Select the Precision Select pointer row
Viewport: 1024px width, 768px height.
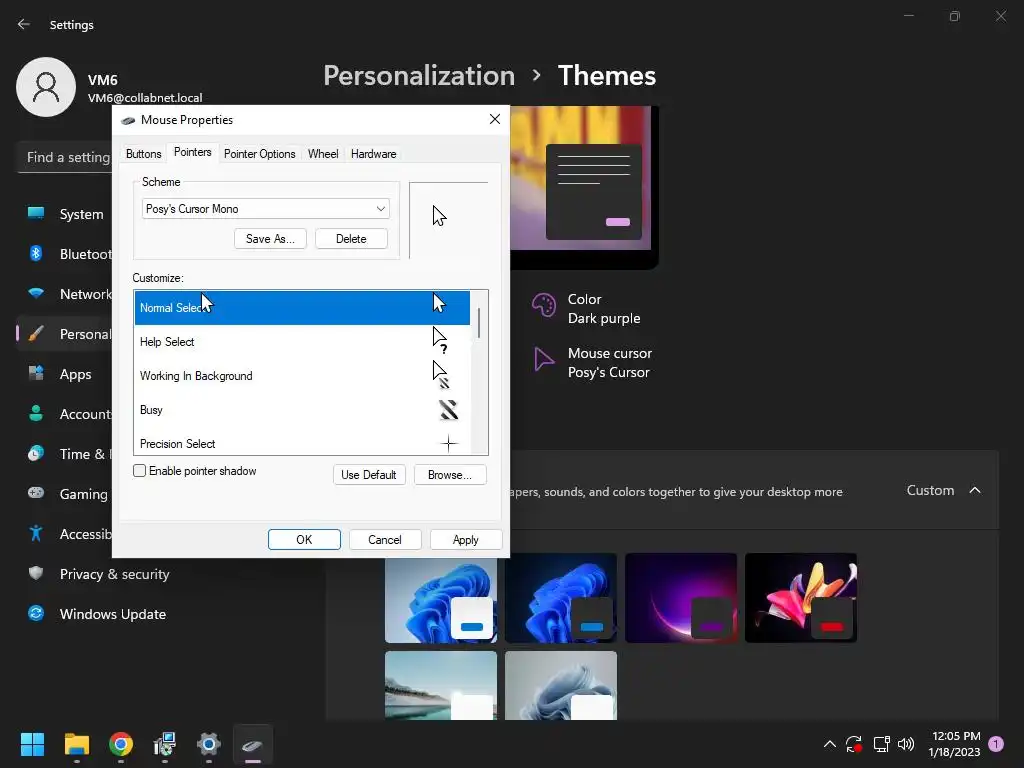302,443
